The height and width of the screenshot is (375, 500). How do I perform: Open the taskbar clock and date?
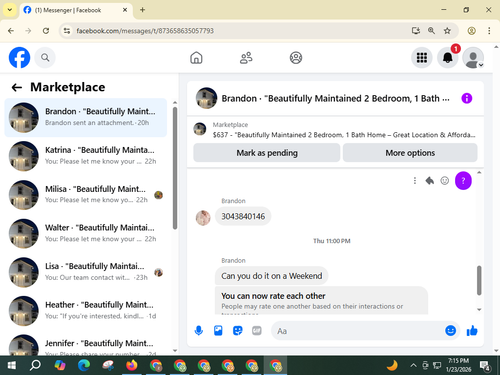[458, 365]
